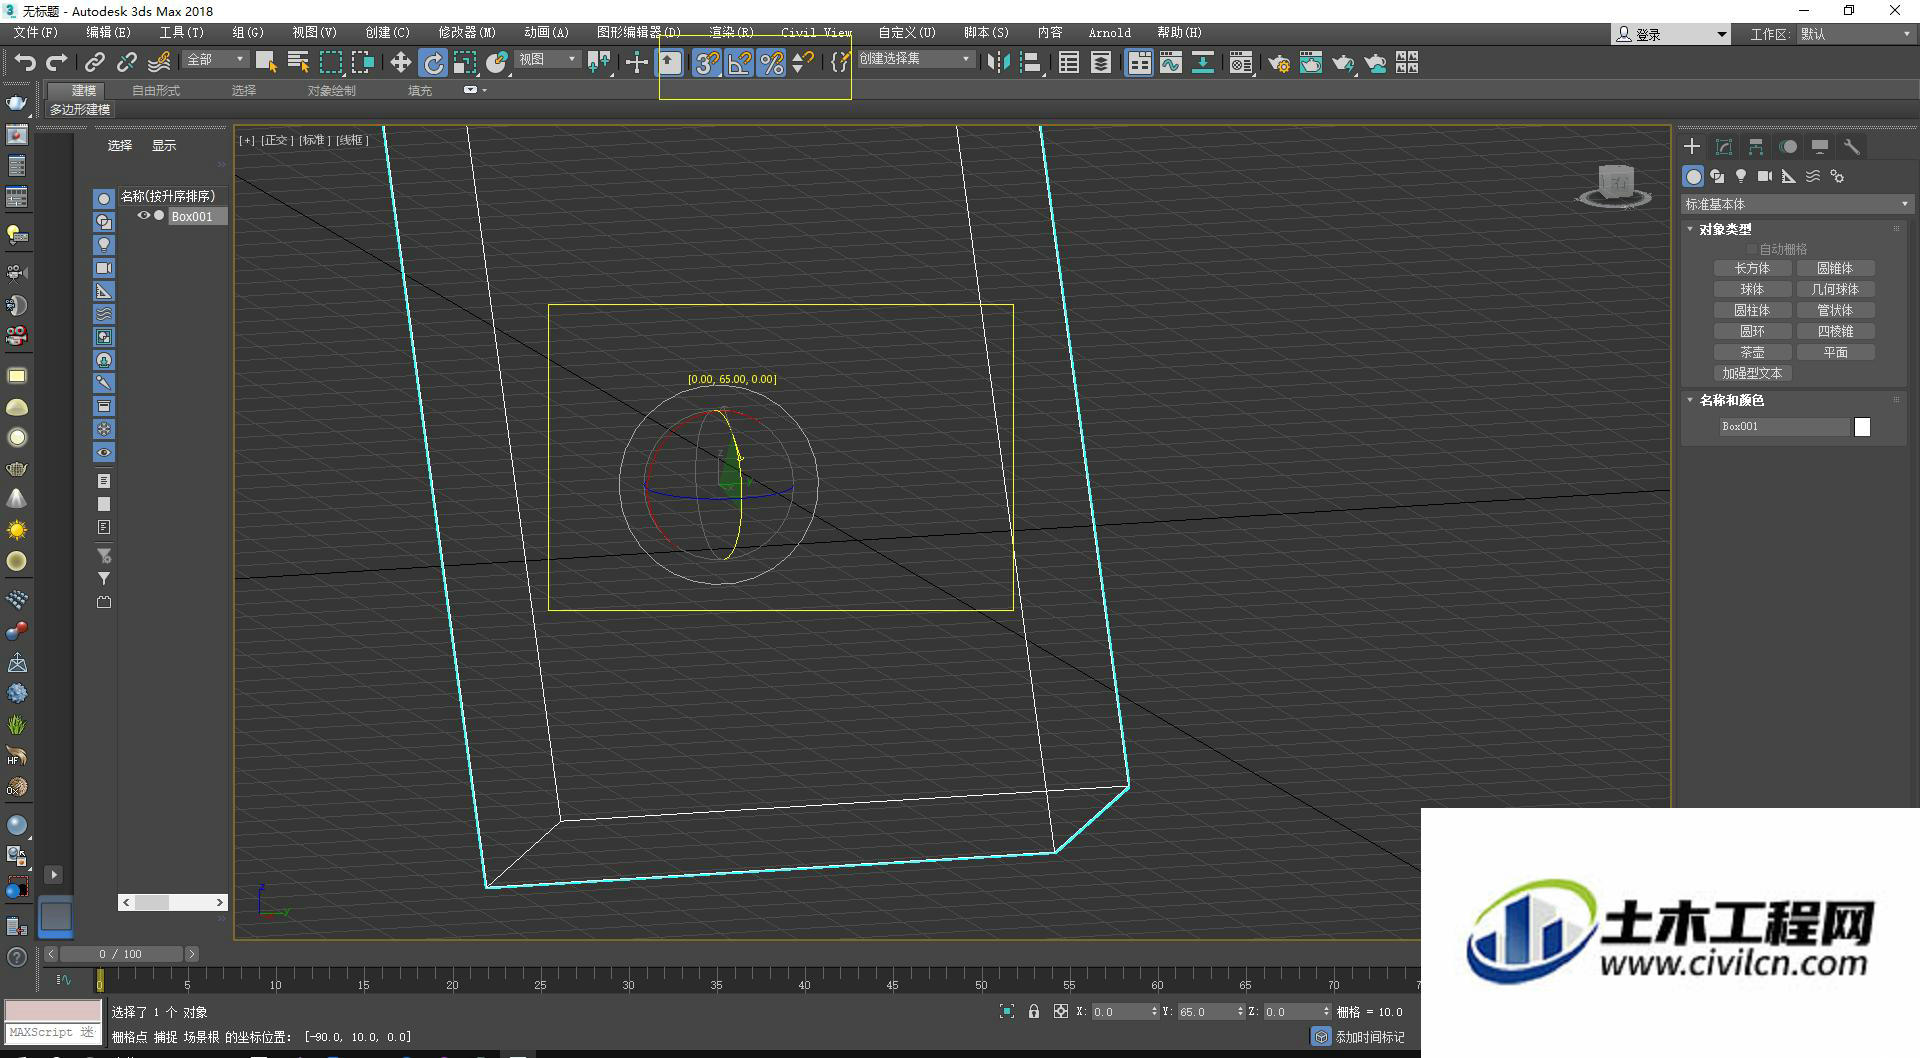
Task: Open the Material Editor icon
Action: click(1241, 63)
